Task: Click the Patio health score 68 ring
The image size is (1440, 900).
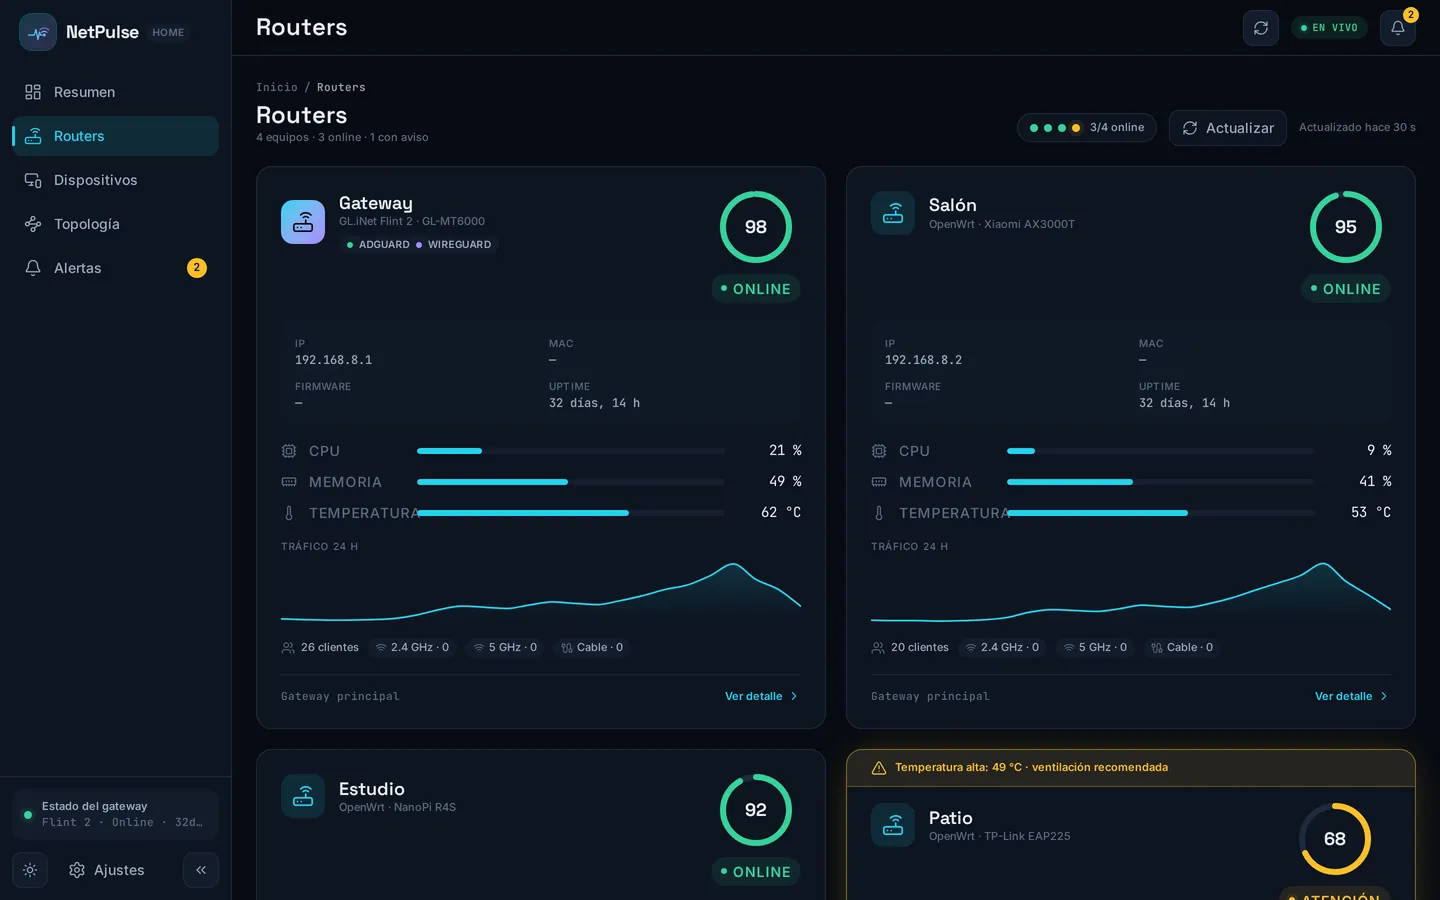Action: pyautogui.click(x=1335, y=839)
